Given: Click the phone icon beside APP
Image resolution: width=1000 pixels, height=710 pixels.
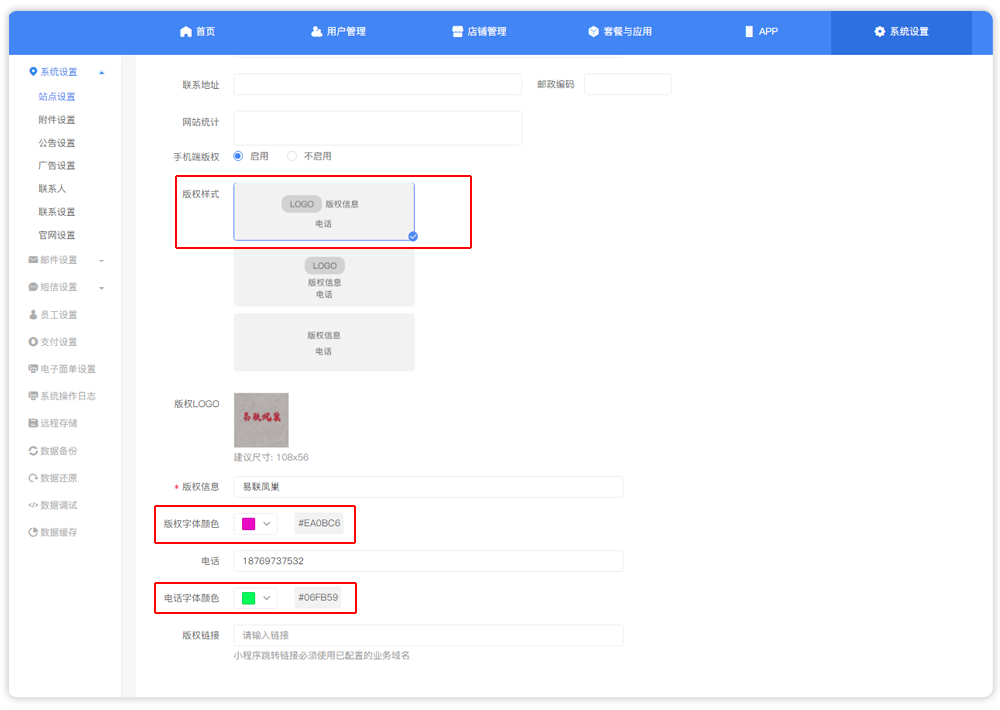Looking at the screenshot, I should click(x=749, y=31).
